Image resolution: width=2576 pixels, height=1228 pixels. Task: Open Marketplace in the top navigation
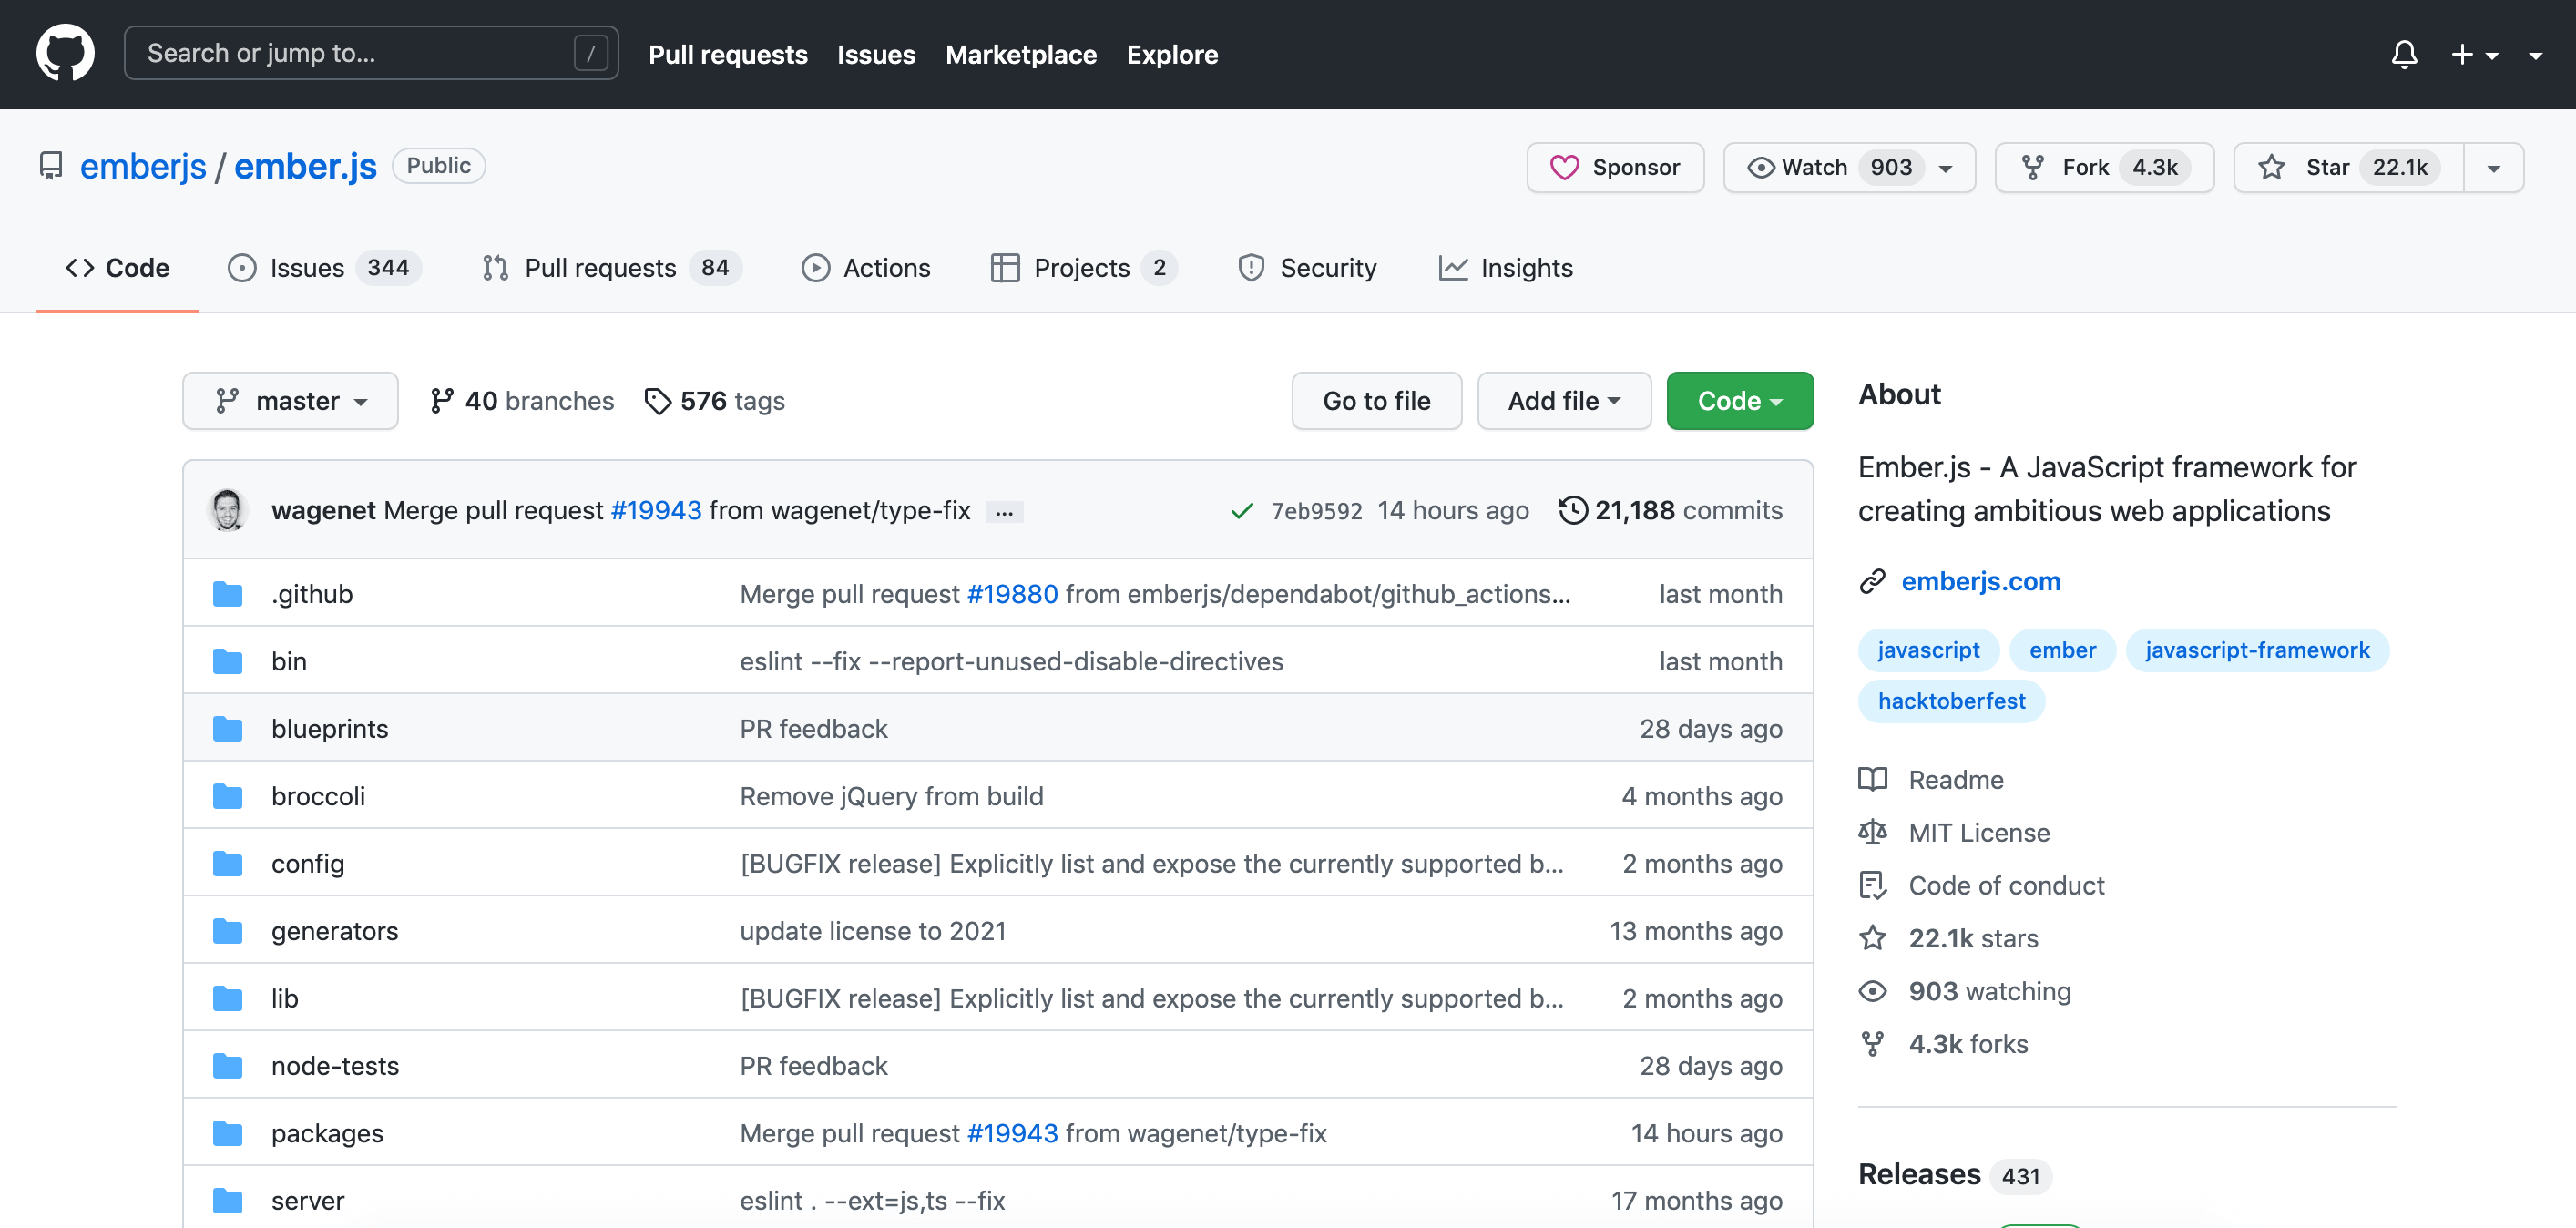pos(1021,55)
